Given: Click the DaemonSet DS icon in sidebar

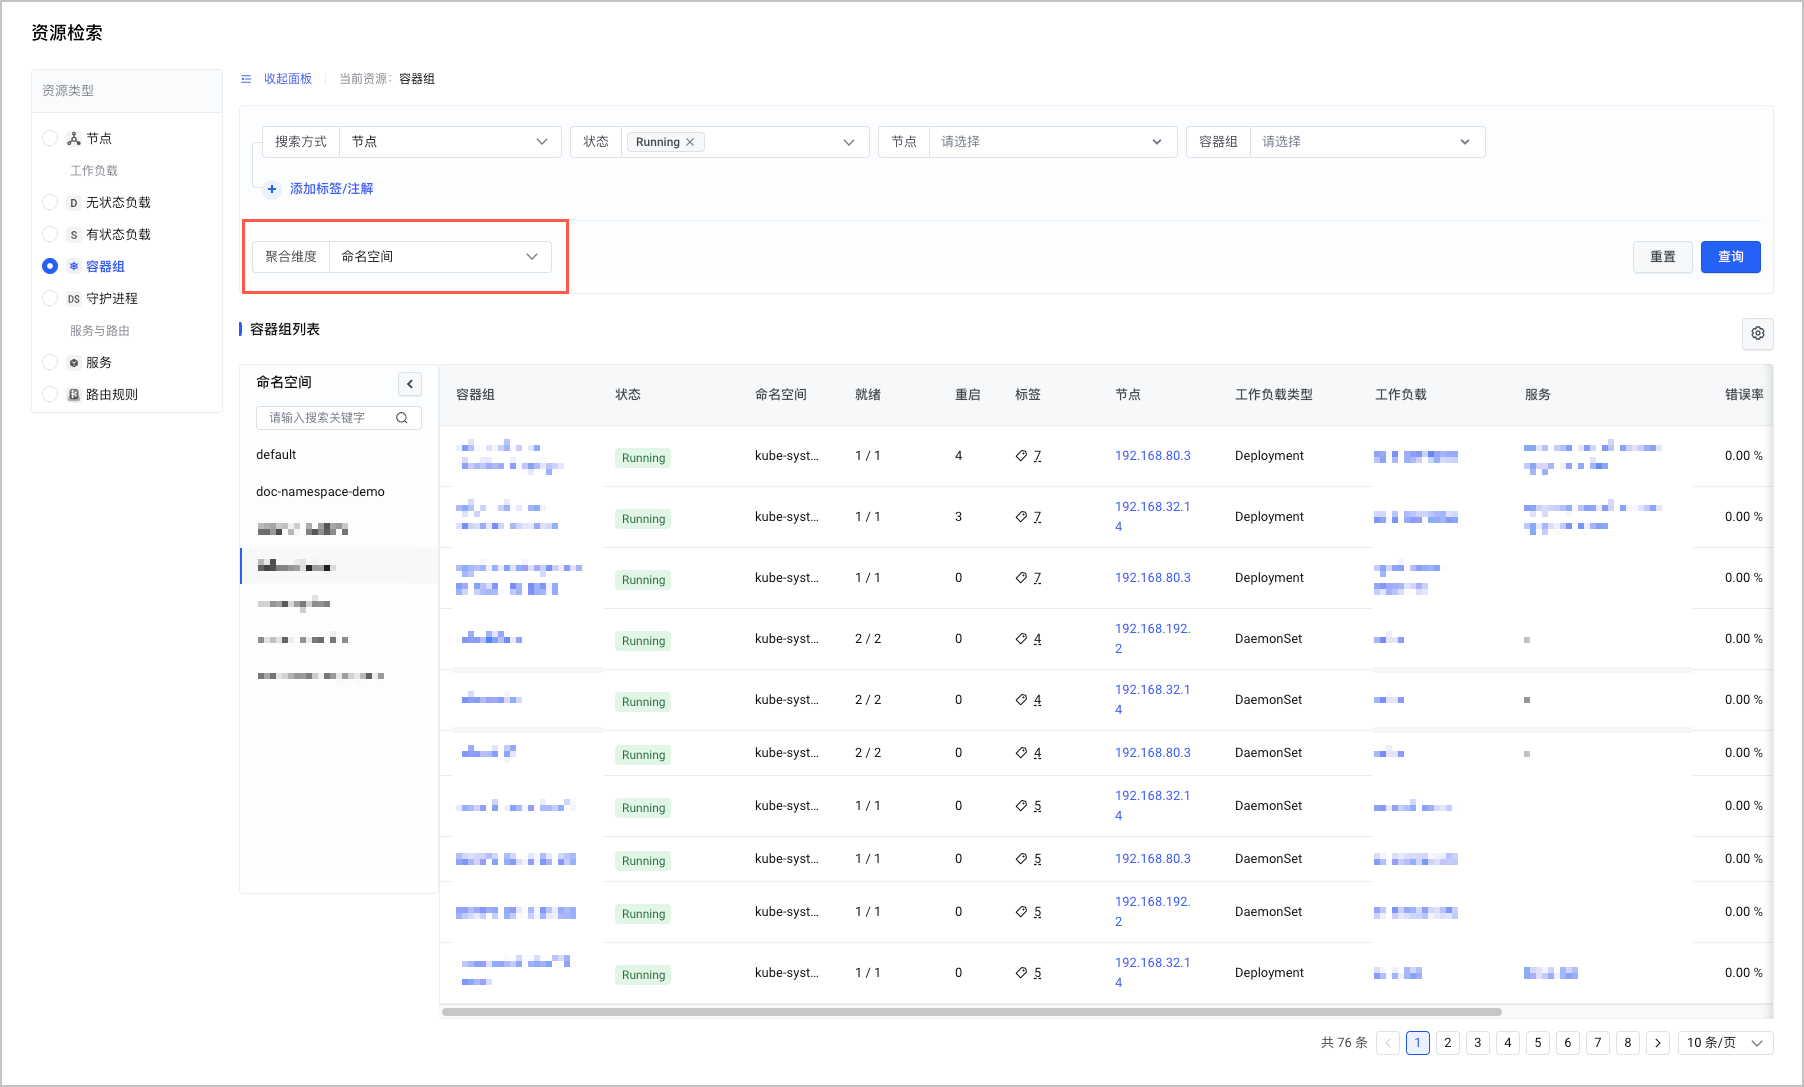Looking at the screenshot, I should click(x=74, y=299).
